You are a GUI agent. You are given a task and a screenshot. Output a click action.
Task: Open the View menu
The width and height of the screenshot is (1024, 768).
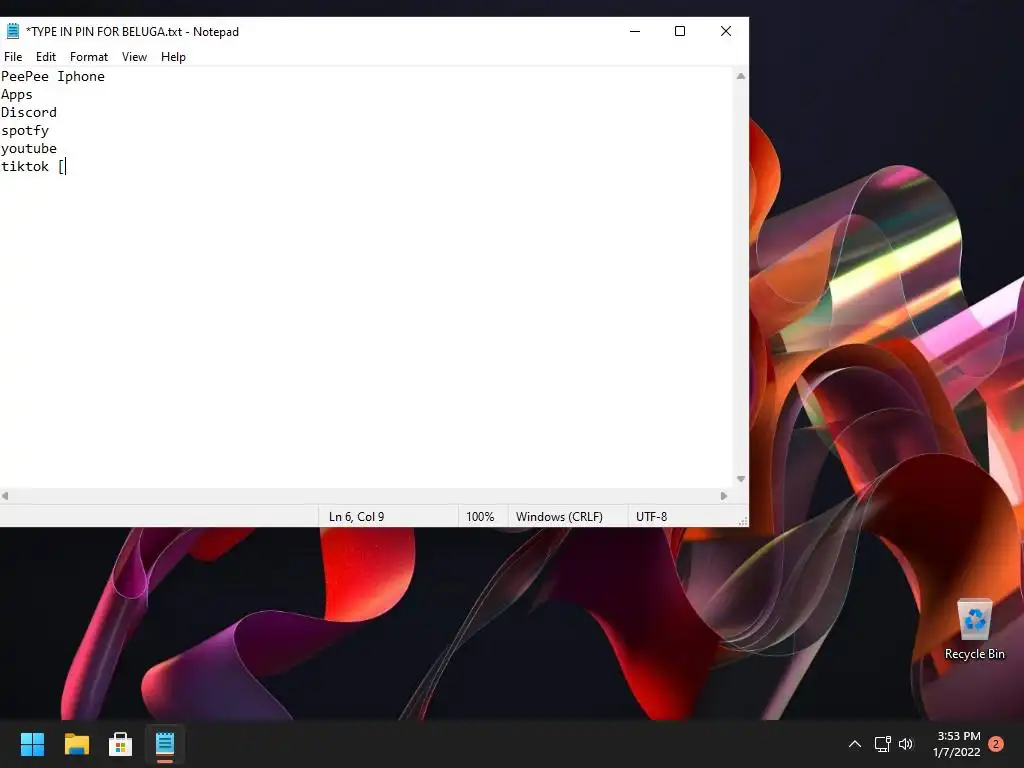135,57
